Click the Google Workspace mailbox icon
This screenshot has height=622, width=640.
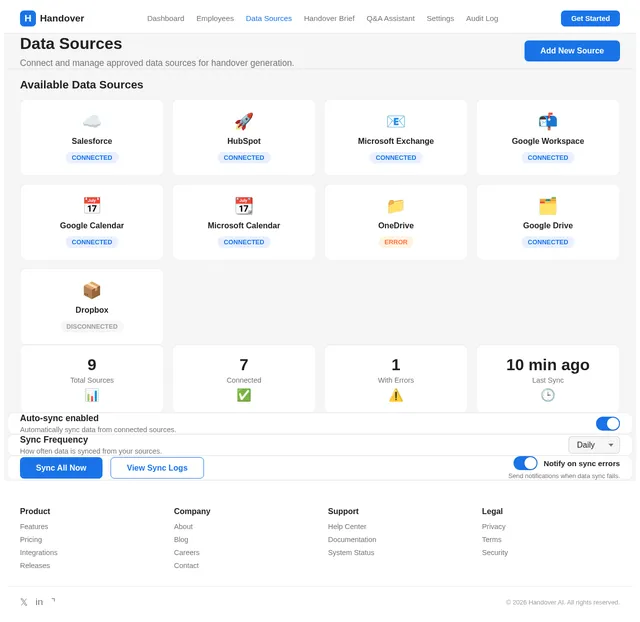point(548,121)
